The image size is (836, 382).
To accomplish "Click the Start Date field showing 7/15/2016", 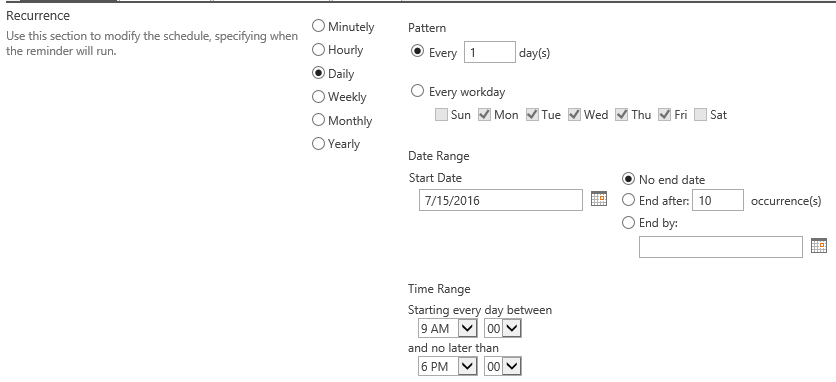I will pyautogui.click(x=501, y=200).
